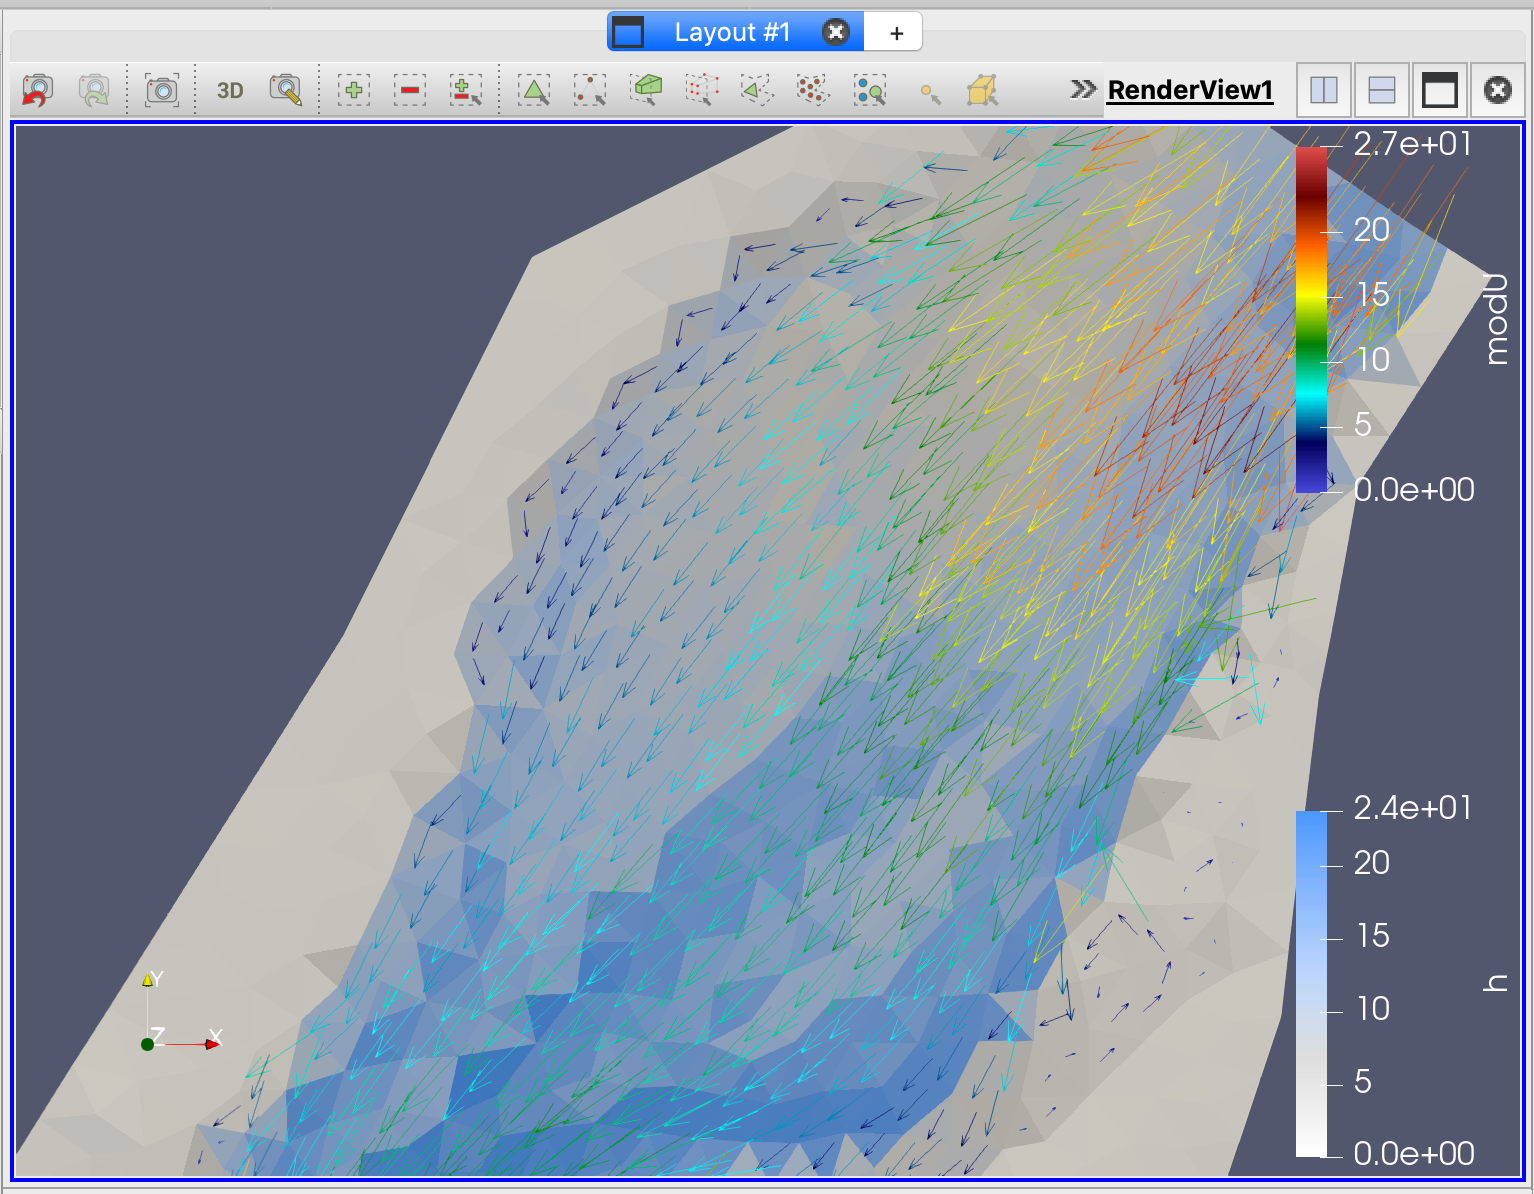Select cells with polygon tool
The width and height of the screenshot is (1534, 1194).
pyautogui.click(x=757, y=90)
